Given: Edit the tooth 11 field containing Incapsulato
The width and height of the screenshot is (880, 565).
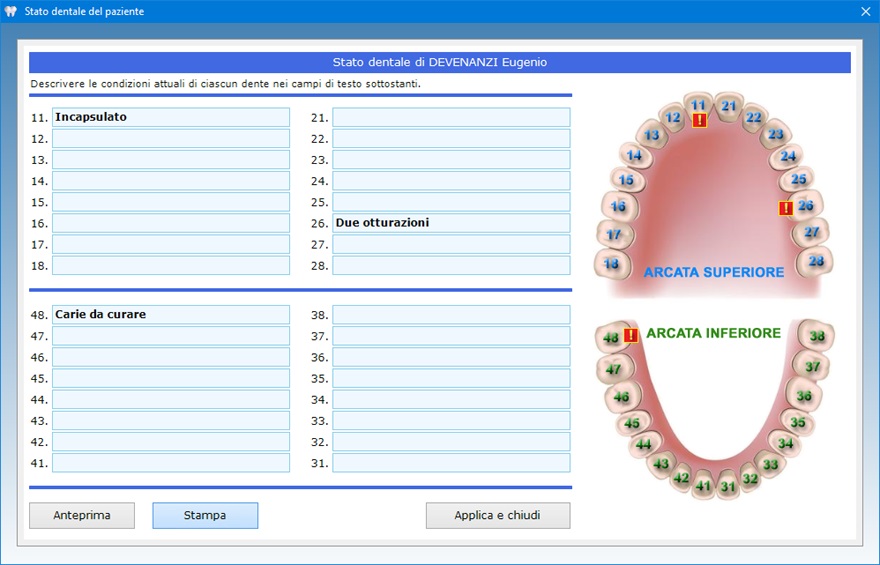Looking at the screenshot, I should 171,117.
